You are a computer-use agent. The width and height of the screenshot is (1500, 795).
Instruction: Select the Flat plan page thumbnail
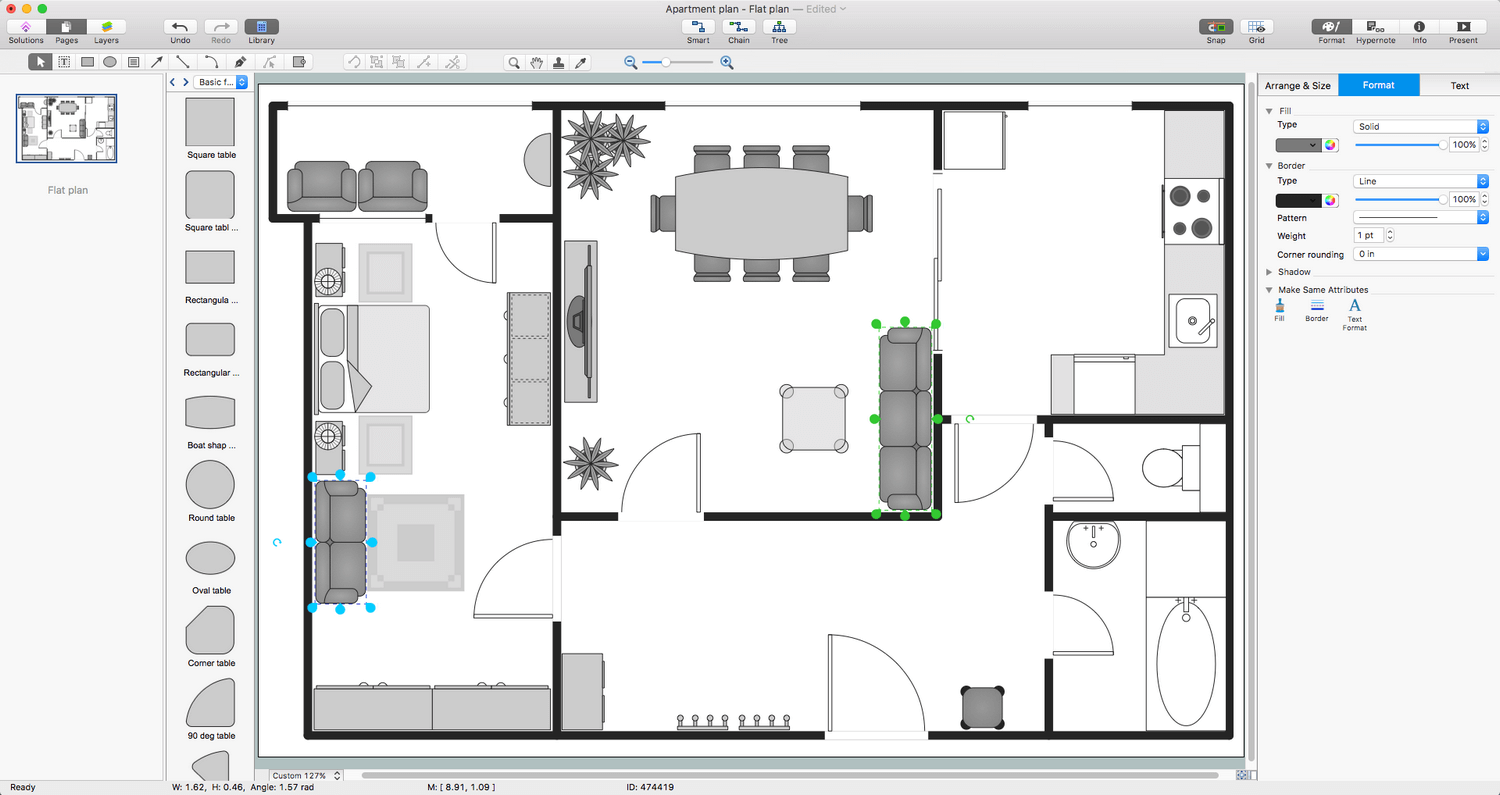click(66, 128)
